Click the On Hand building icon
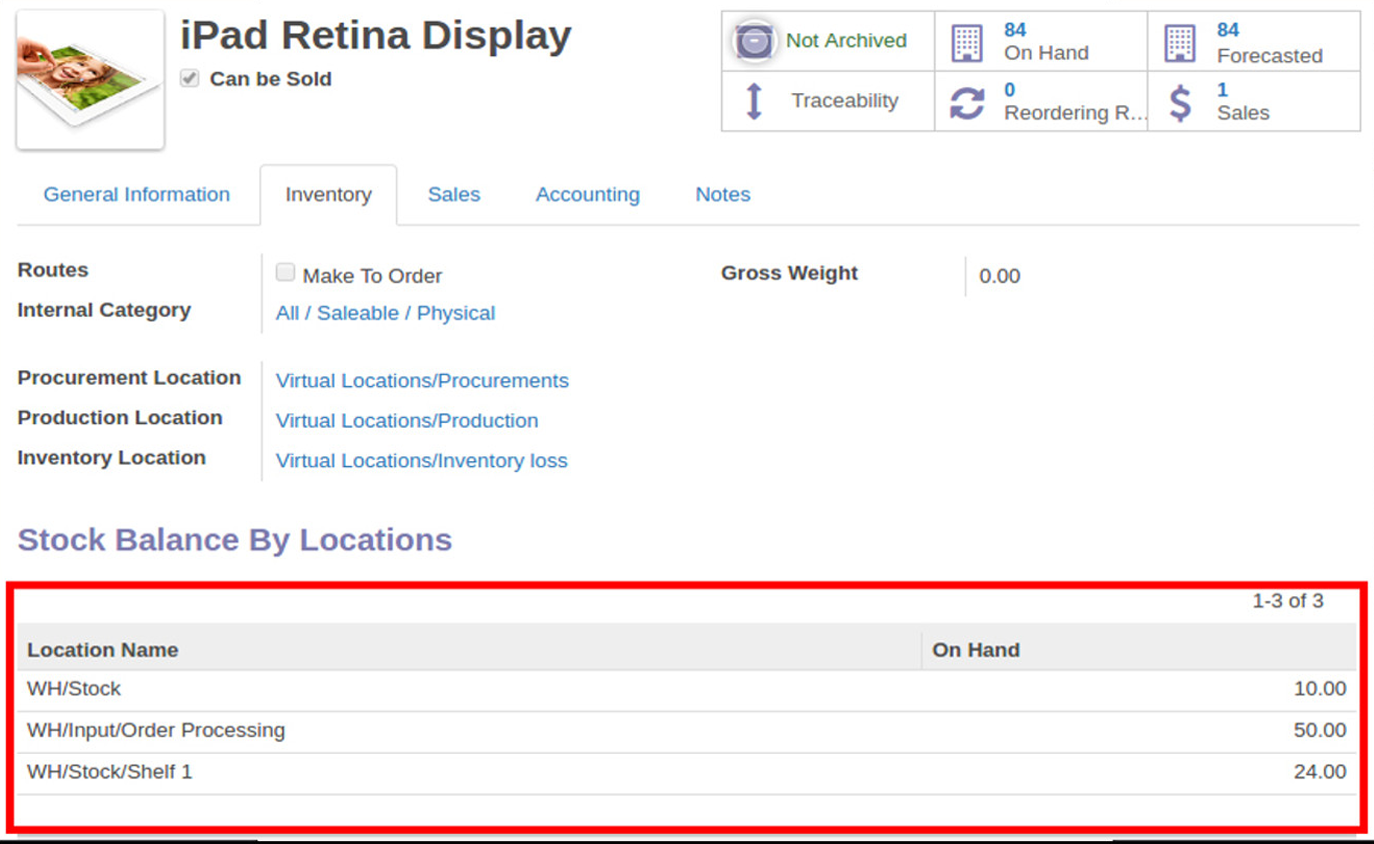The width and height of the screenshot is (1374, 844). (x=967, y=42)
